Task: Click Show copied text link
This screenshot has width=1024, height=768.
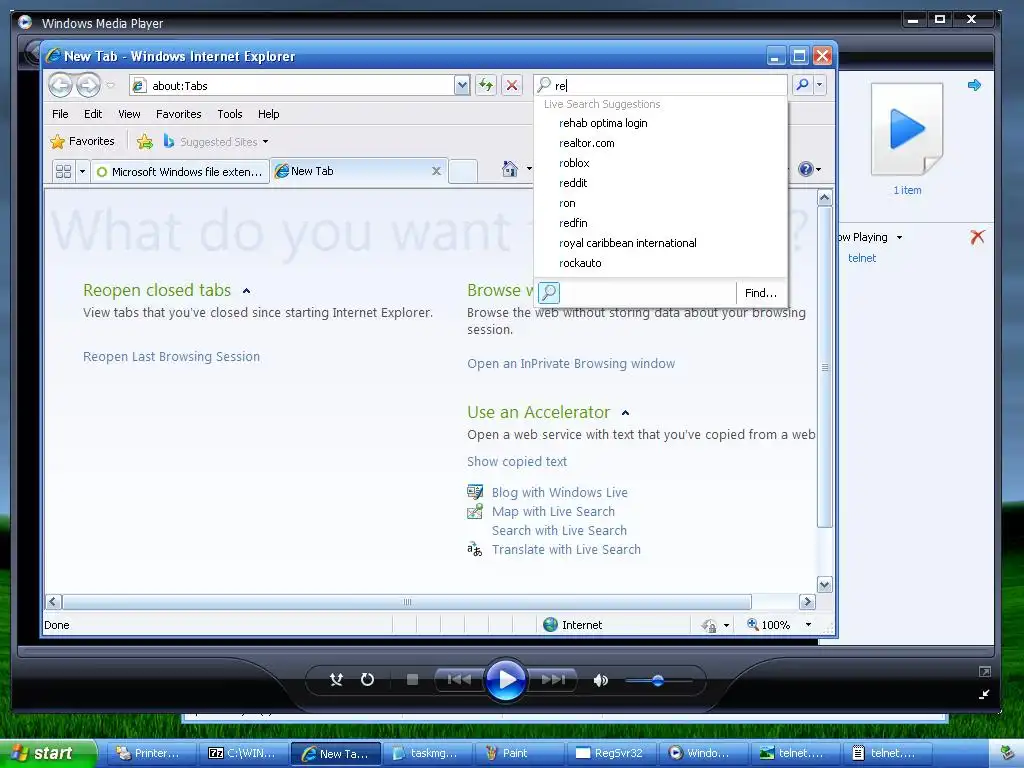Action: pyautogui.click(x=517, y=462)
